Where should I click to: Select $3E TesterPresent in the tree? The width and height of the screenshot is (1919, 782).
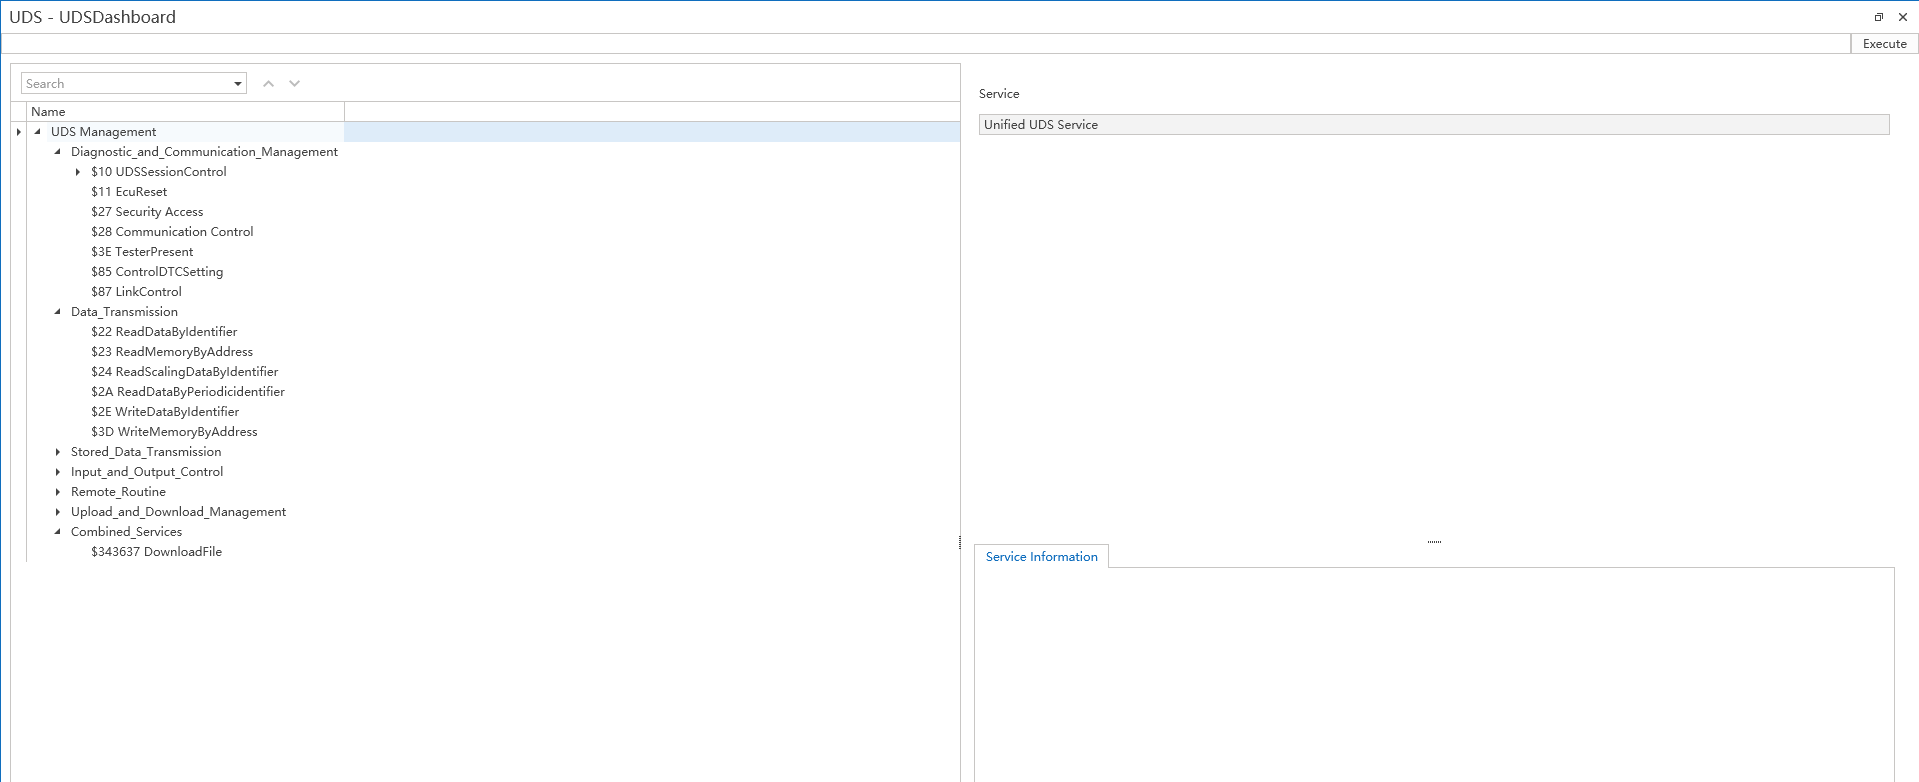142,252
